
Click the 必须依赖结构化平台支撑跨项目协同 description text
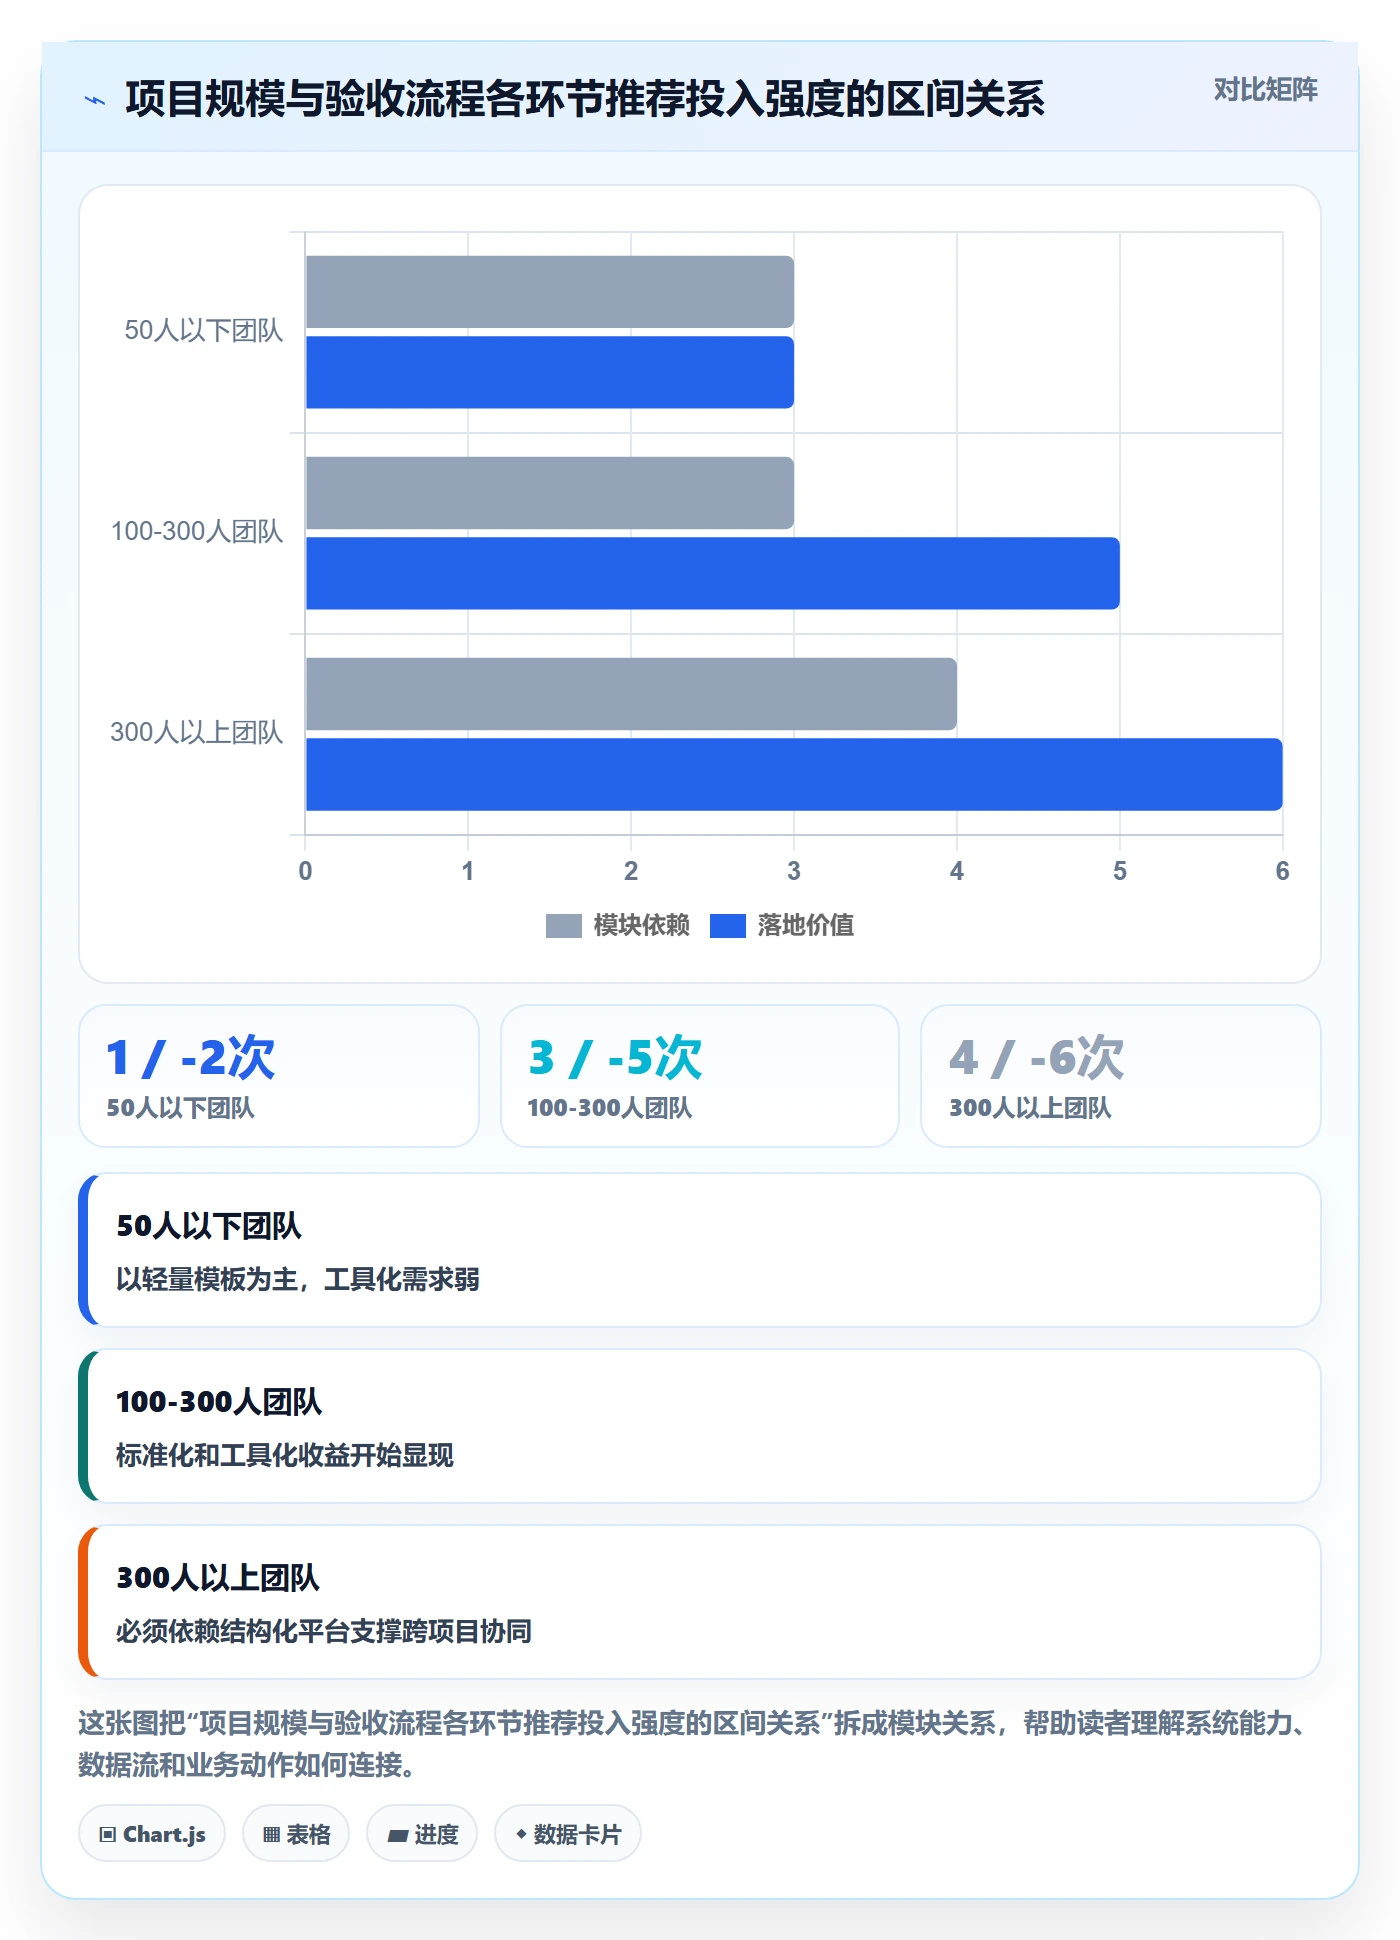324,1632
